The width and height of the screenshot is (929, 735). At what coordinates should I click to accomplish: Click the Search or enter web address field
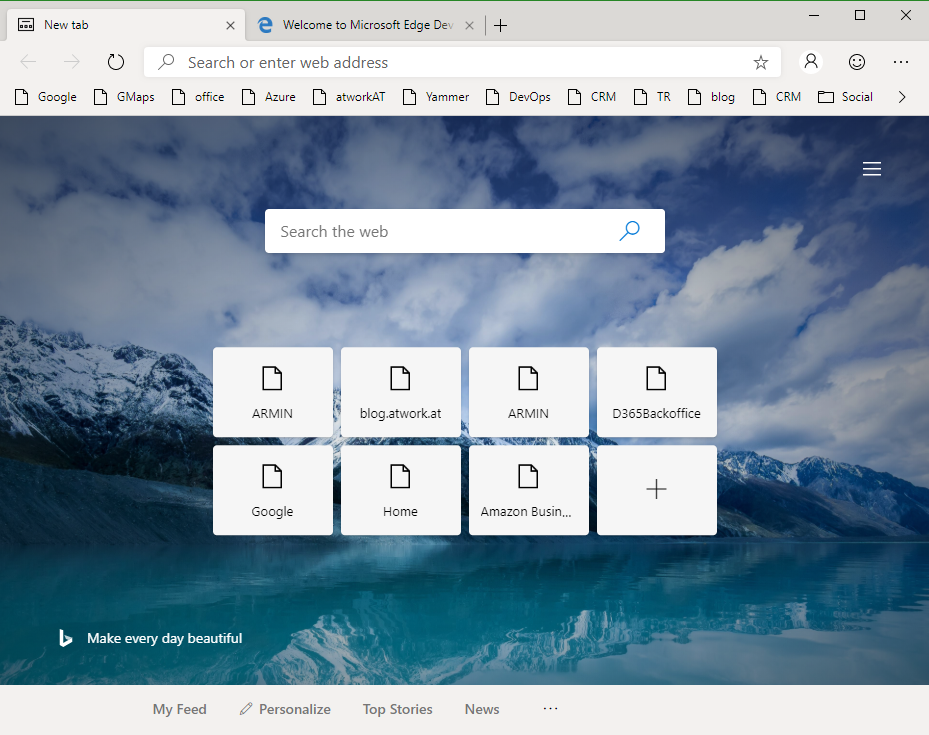[460, 62]
